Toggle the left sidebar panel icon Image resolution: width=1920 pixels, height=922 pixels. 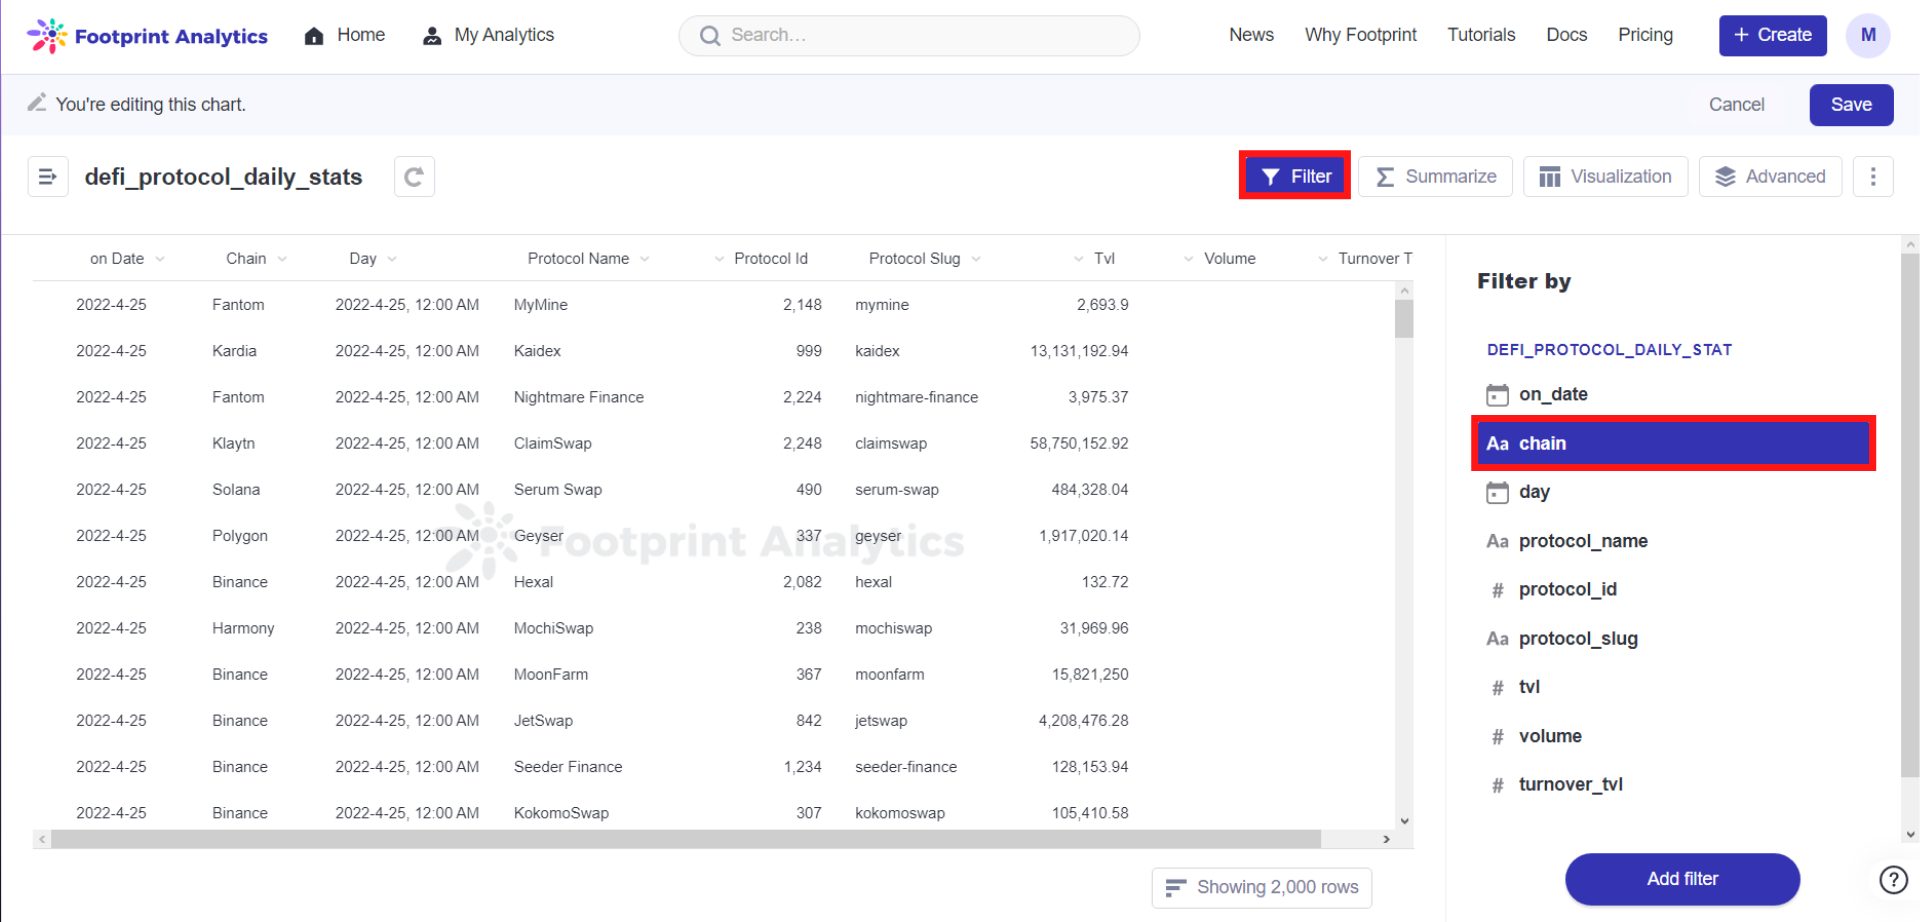[48, 177]
